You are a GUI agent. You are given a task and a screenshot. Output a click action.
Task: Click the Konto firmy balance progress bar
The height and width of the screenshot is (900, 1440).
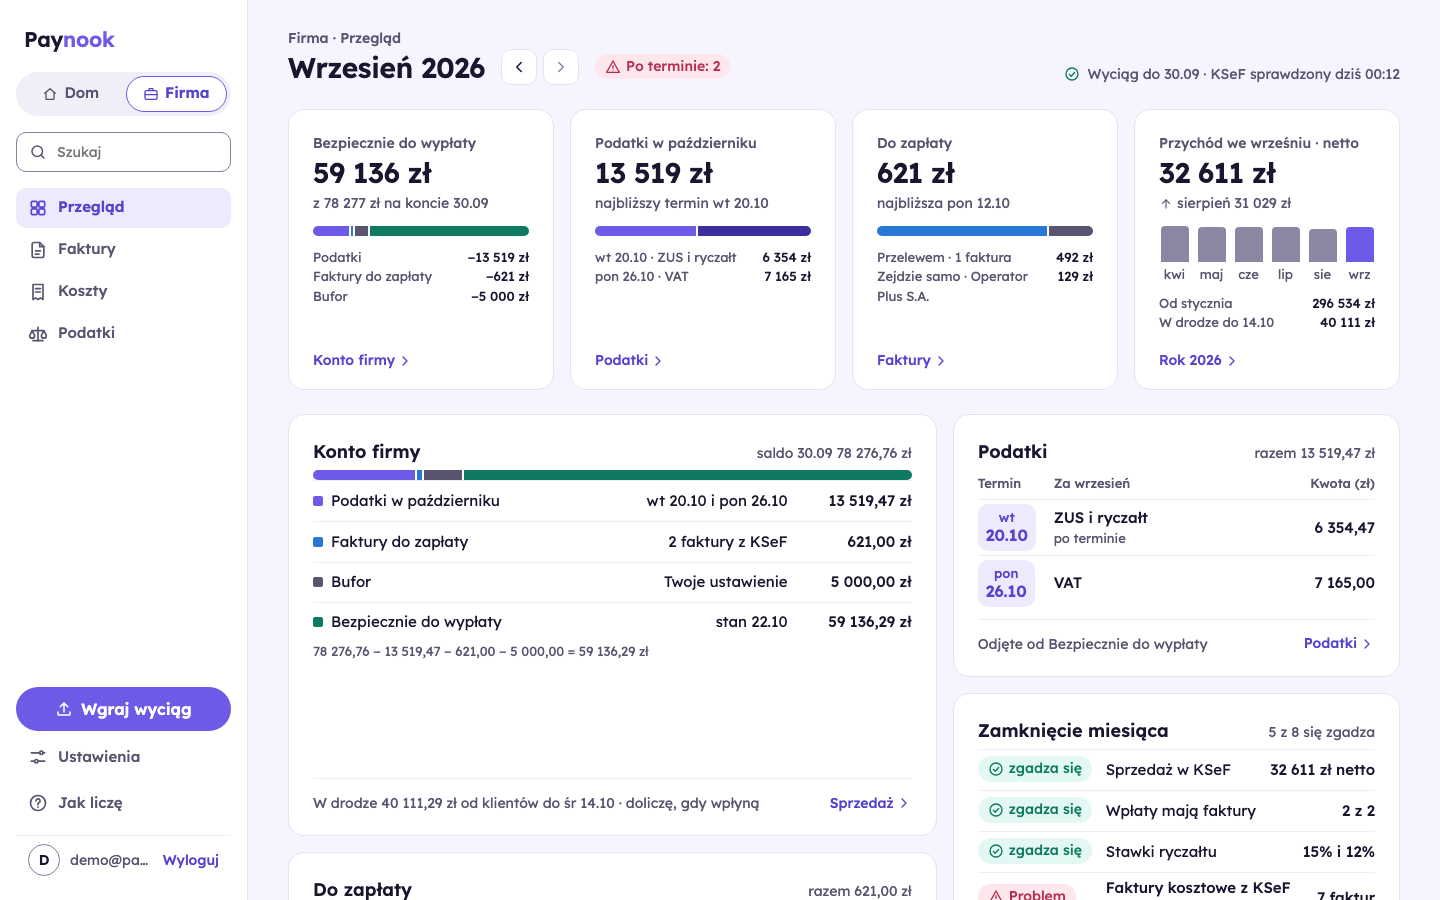612,475
